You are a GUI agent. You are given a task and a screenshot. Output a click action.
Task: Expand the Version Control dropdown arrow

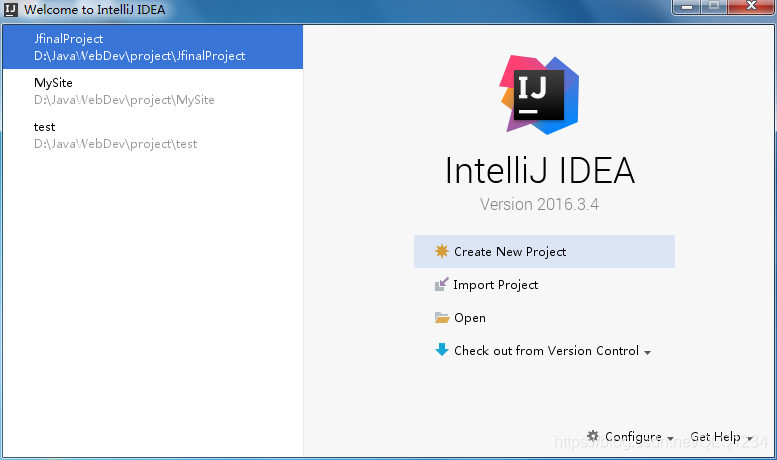(647, 352)
